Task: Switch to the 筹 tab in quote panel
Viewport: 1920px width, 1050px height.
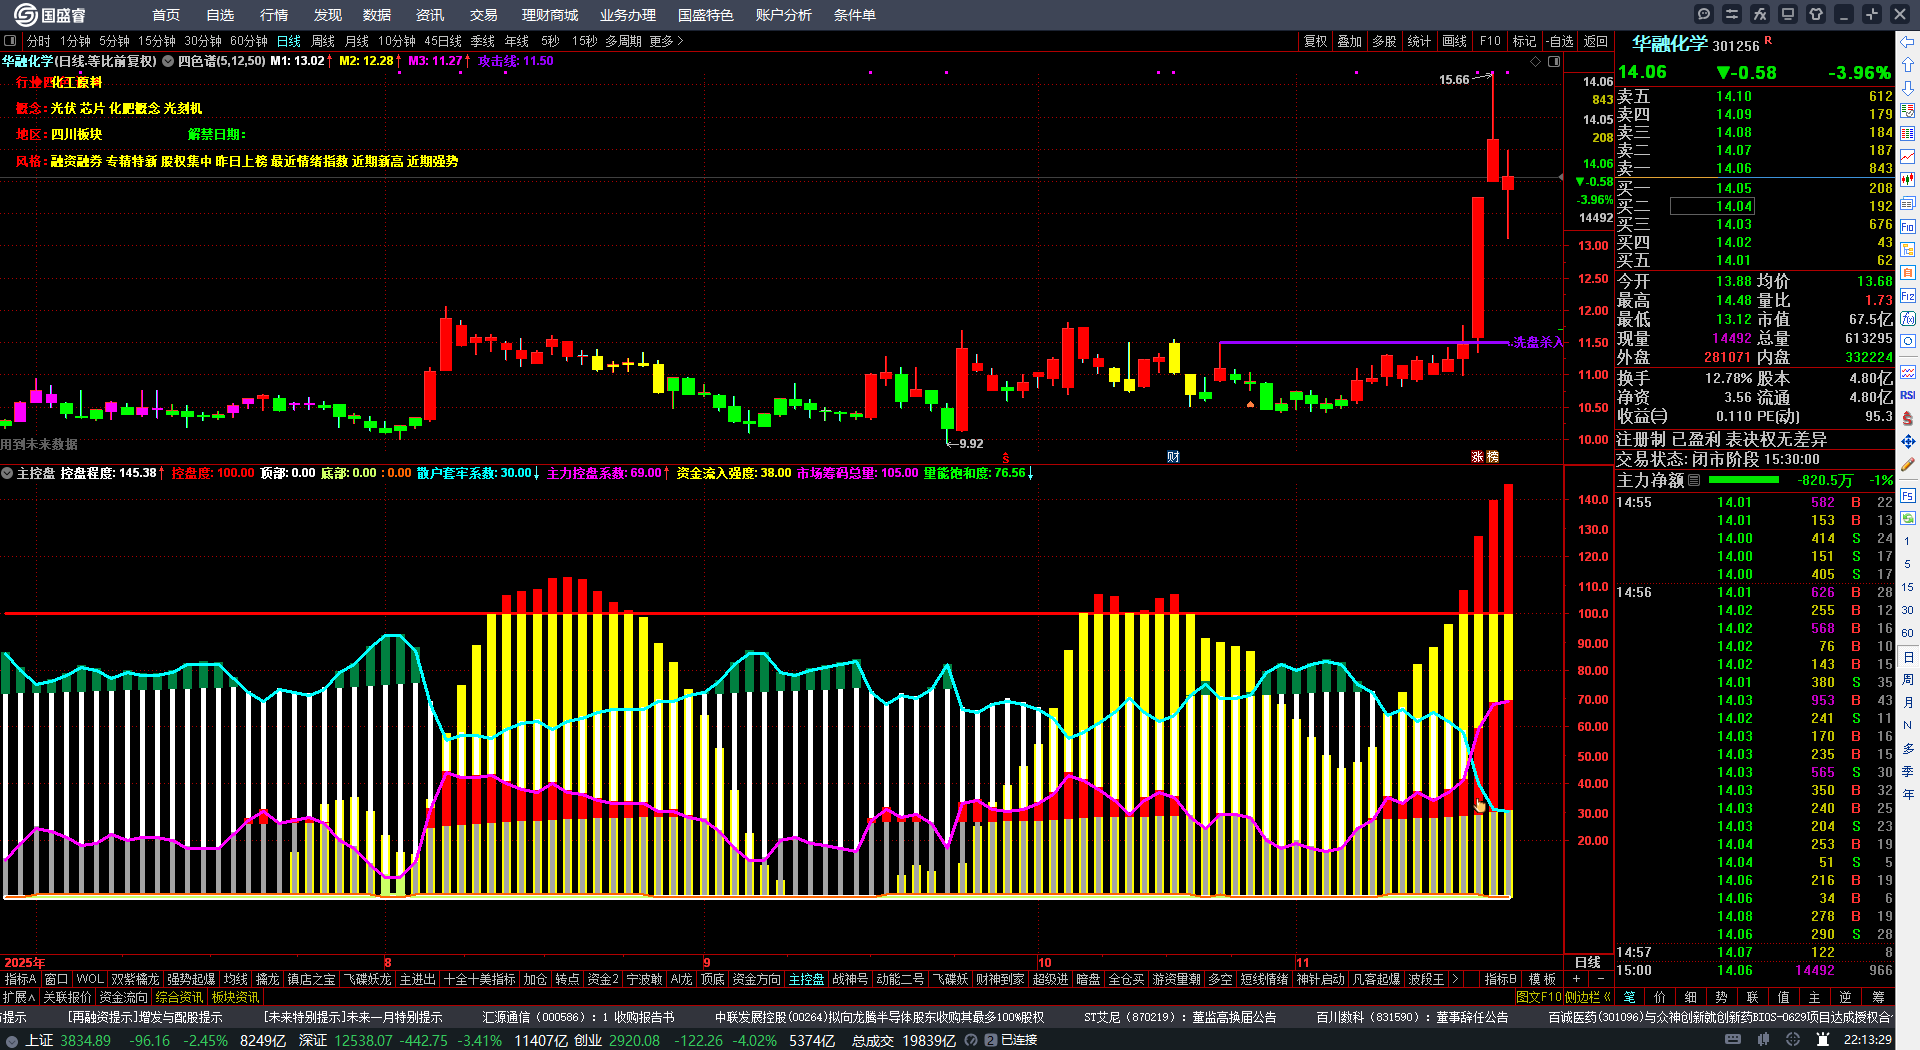Action: coord(1879,997)
